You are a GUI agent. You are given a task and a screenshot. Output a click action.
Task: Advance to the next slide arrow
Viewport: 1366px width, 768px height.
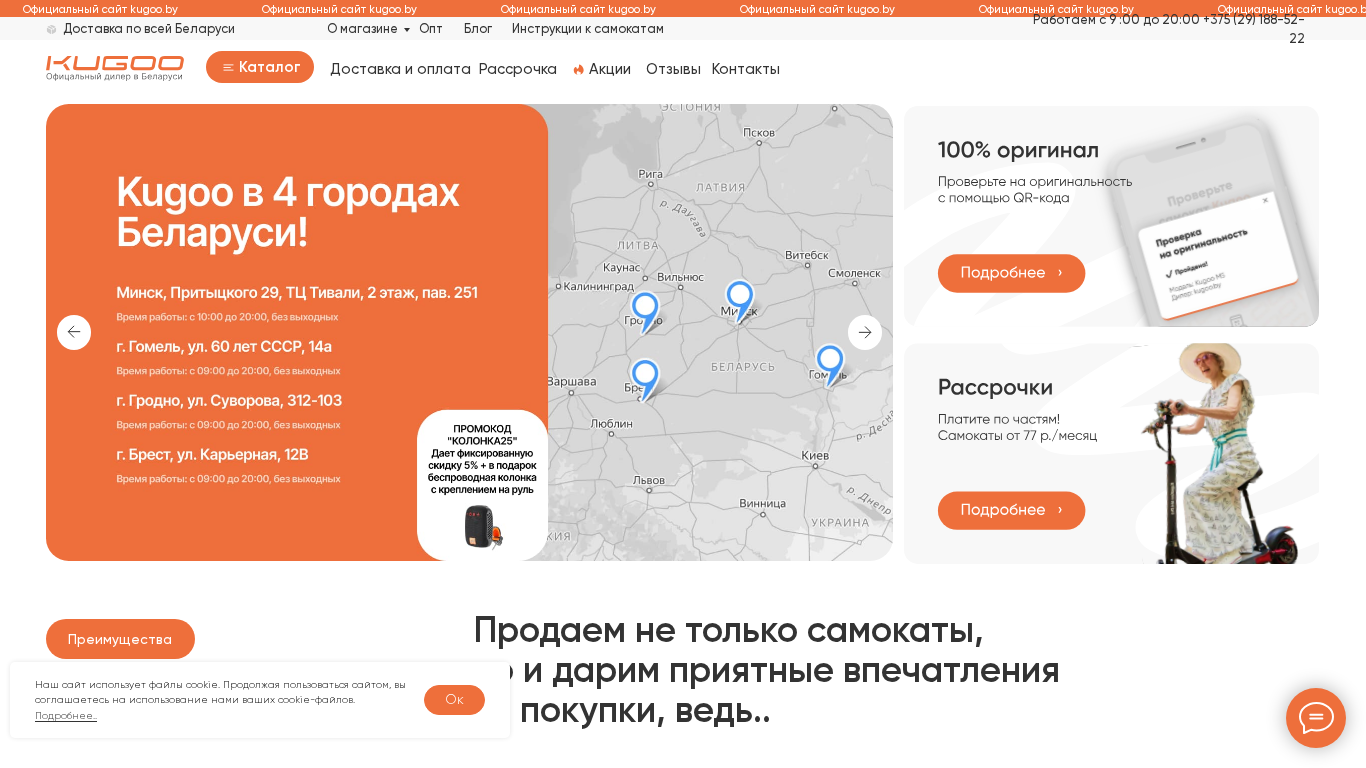[x=865, y=332]
